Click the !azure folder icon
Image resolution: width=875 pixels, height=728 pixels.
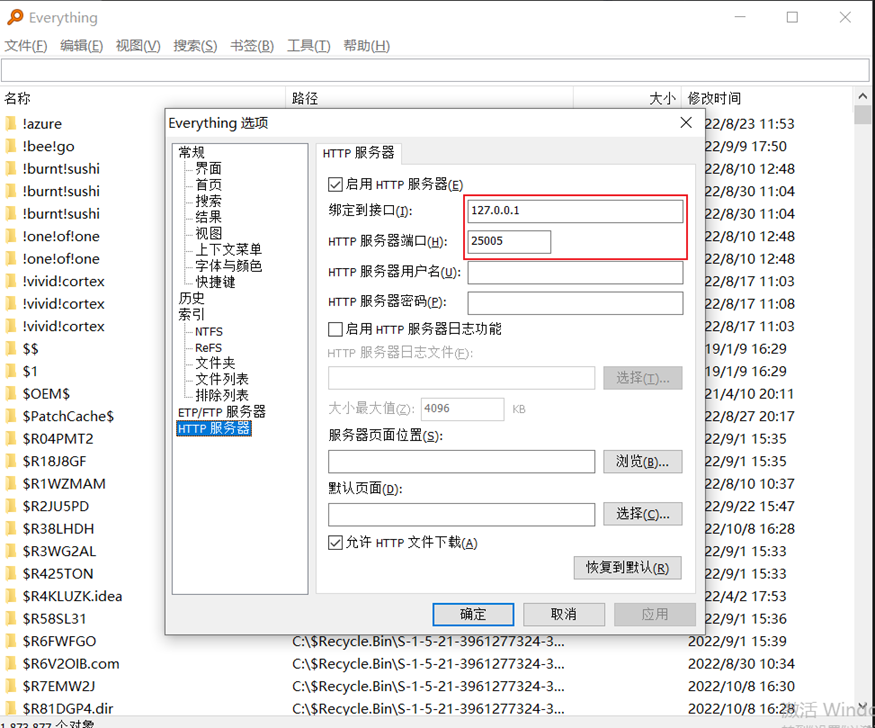tap(11, 123)
